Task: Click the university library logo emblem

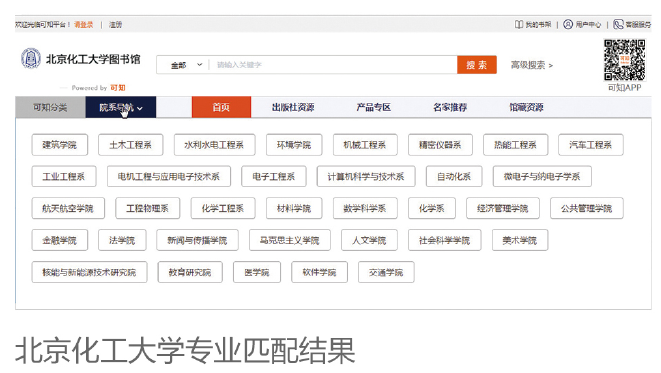Action: coord(31,59)
